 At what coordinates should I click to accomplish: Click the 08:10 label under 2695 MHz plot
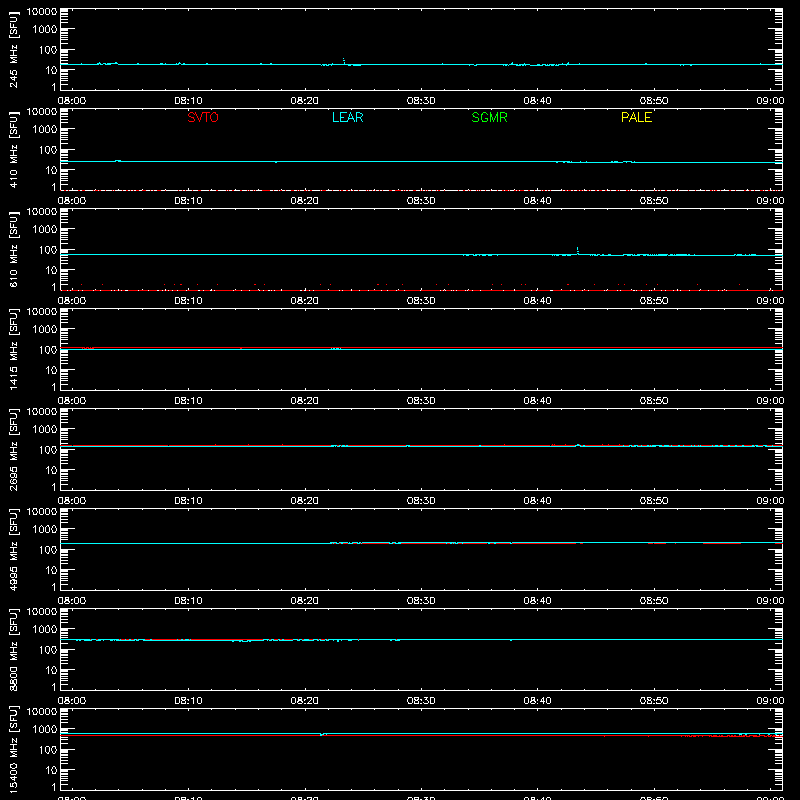pyautogui.click(x=188, y=501)
